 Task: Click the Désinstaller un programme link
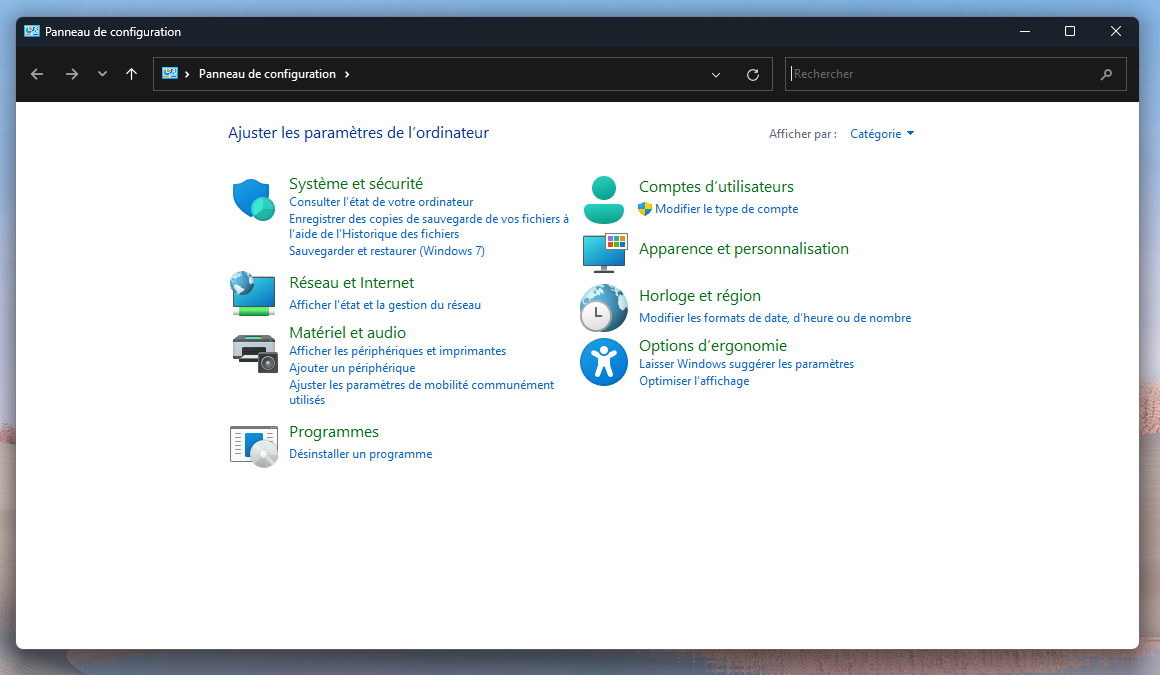click(360, 454)
